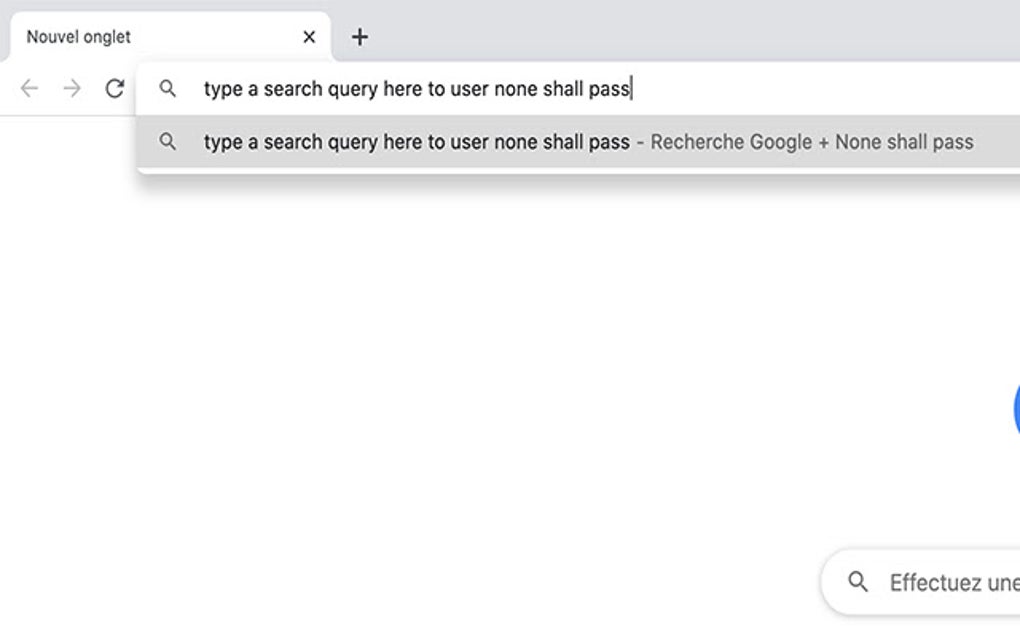The height and width of the screenshot is (638, 1020).
Task: Open a new tab with the plus icon
Action: coord(359,36)
